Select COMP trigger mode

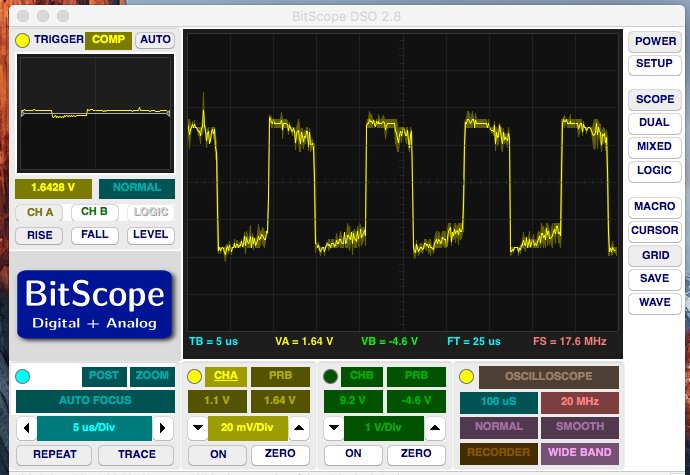108,40
